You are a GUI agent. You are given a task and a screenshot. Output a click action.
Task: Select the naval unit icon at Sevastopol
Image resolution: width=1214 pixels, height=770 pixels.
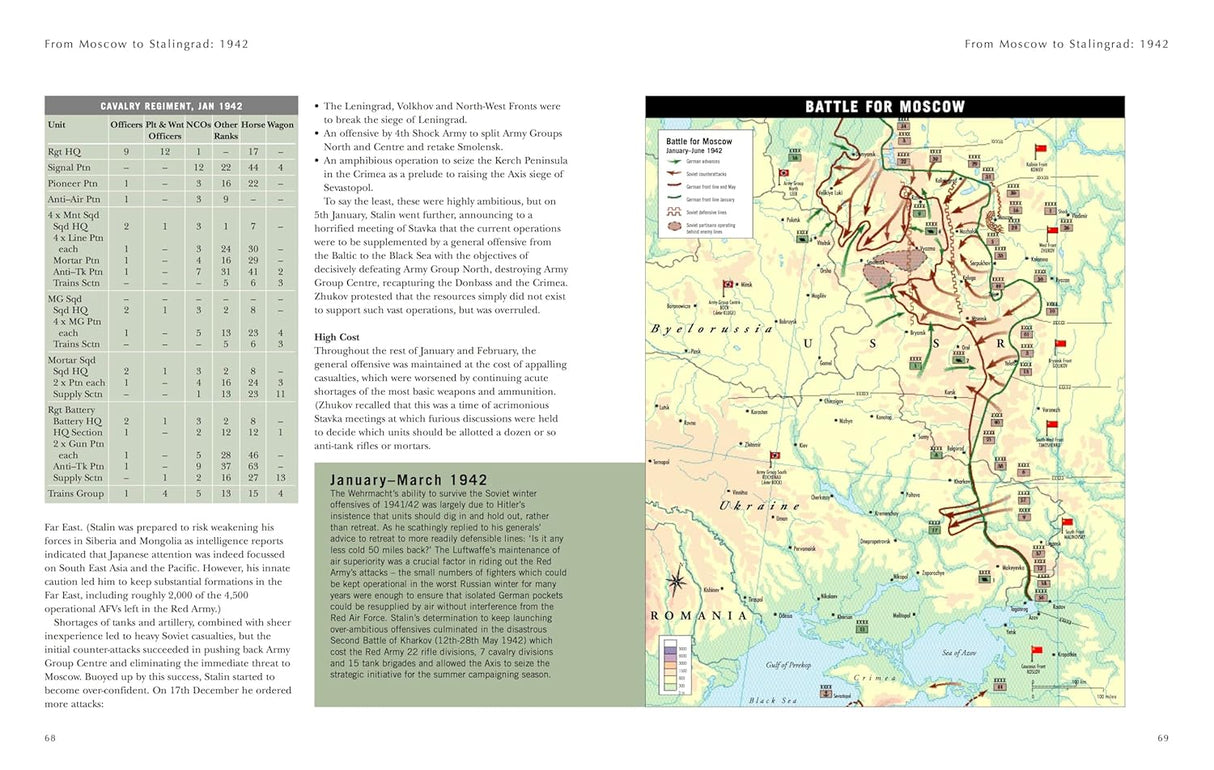click(x=826, y=692)
